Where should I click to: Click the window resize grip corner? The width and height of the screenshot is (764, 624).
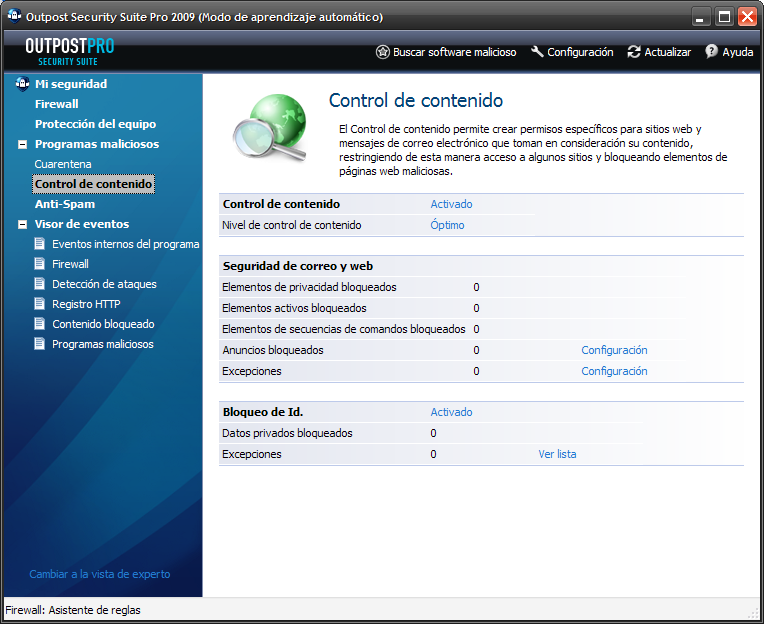pos(753,613)
